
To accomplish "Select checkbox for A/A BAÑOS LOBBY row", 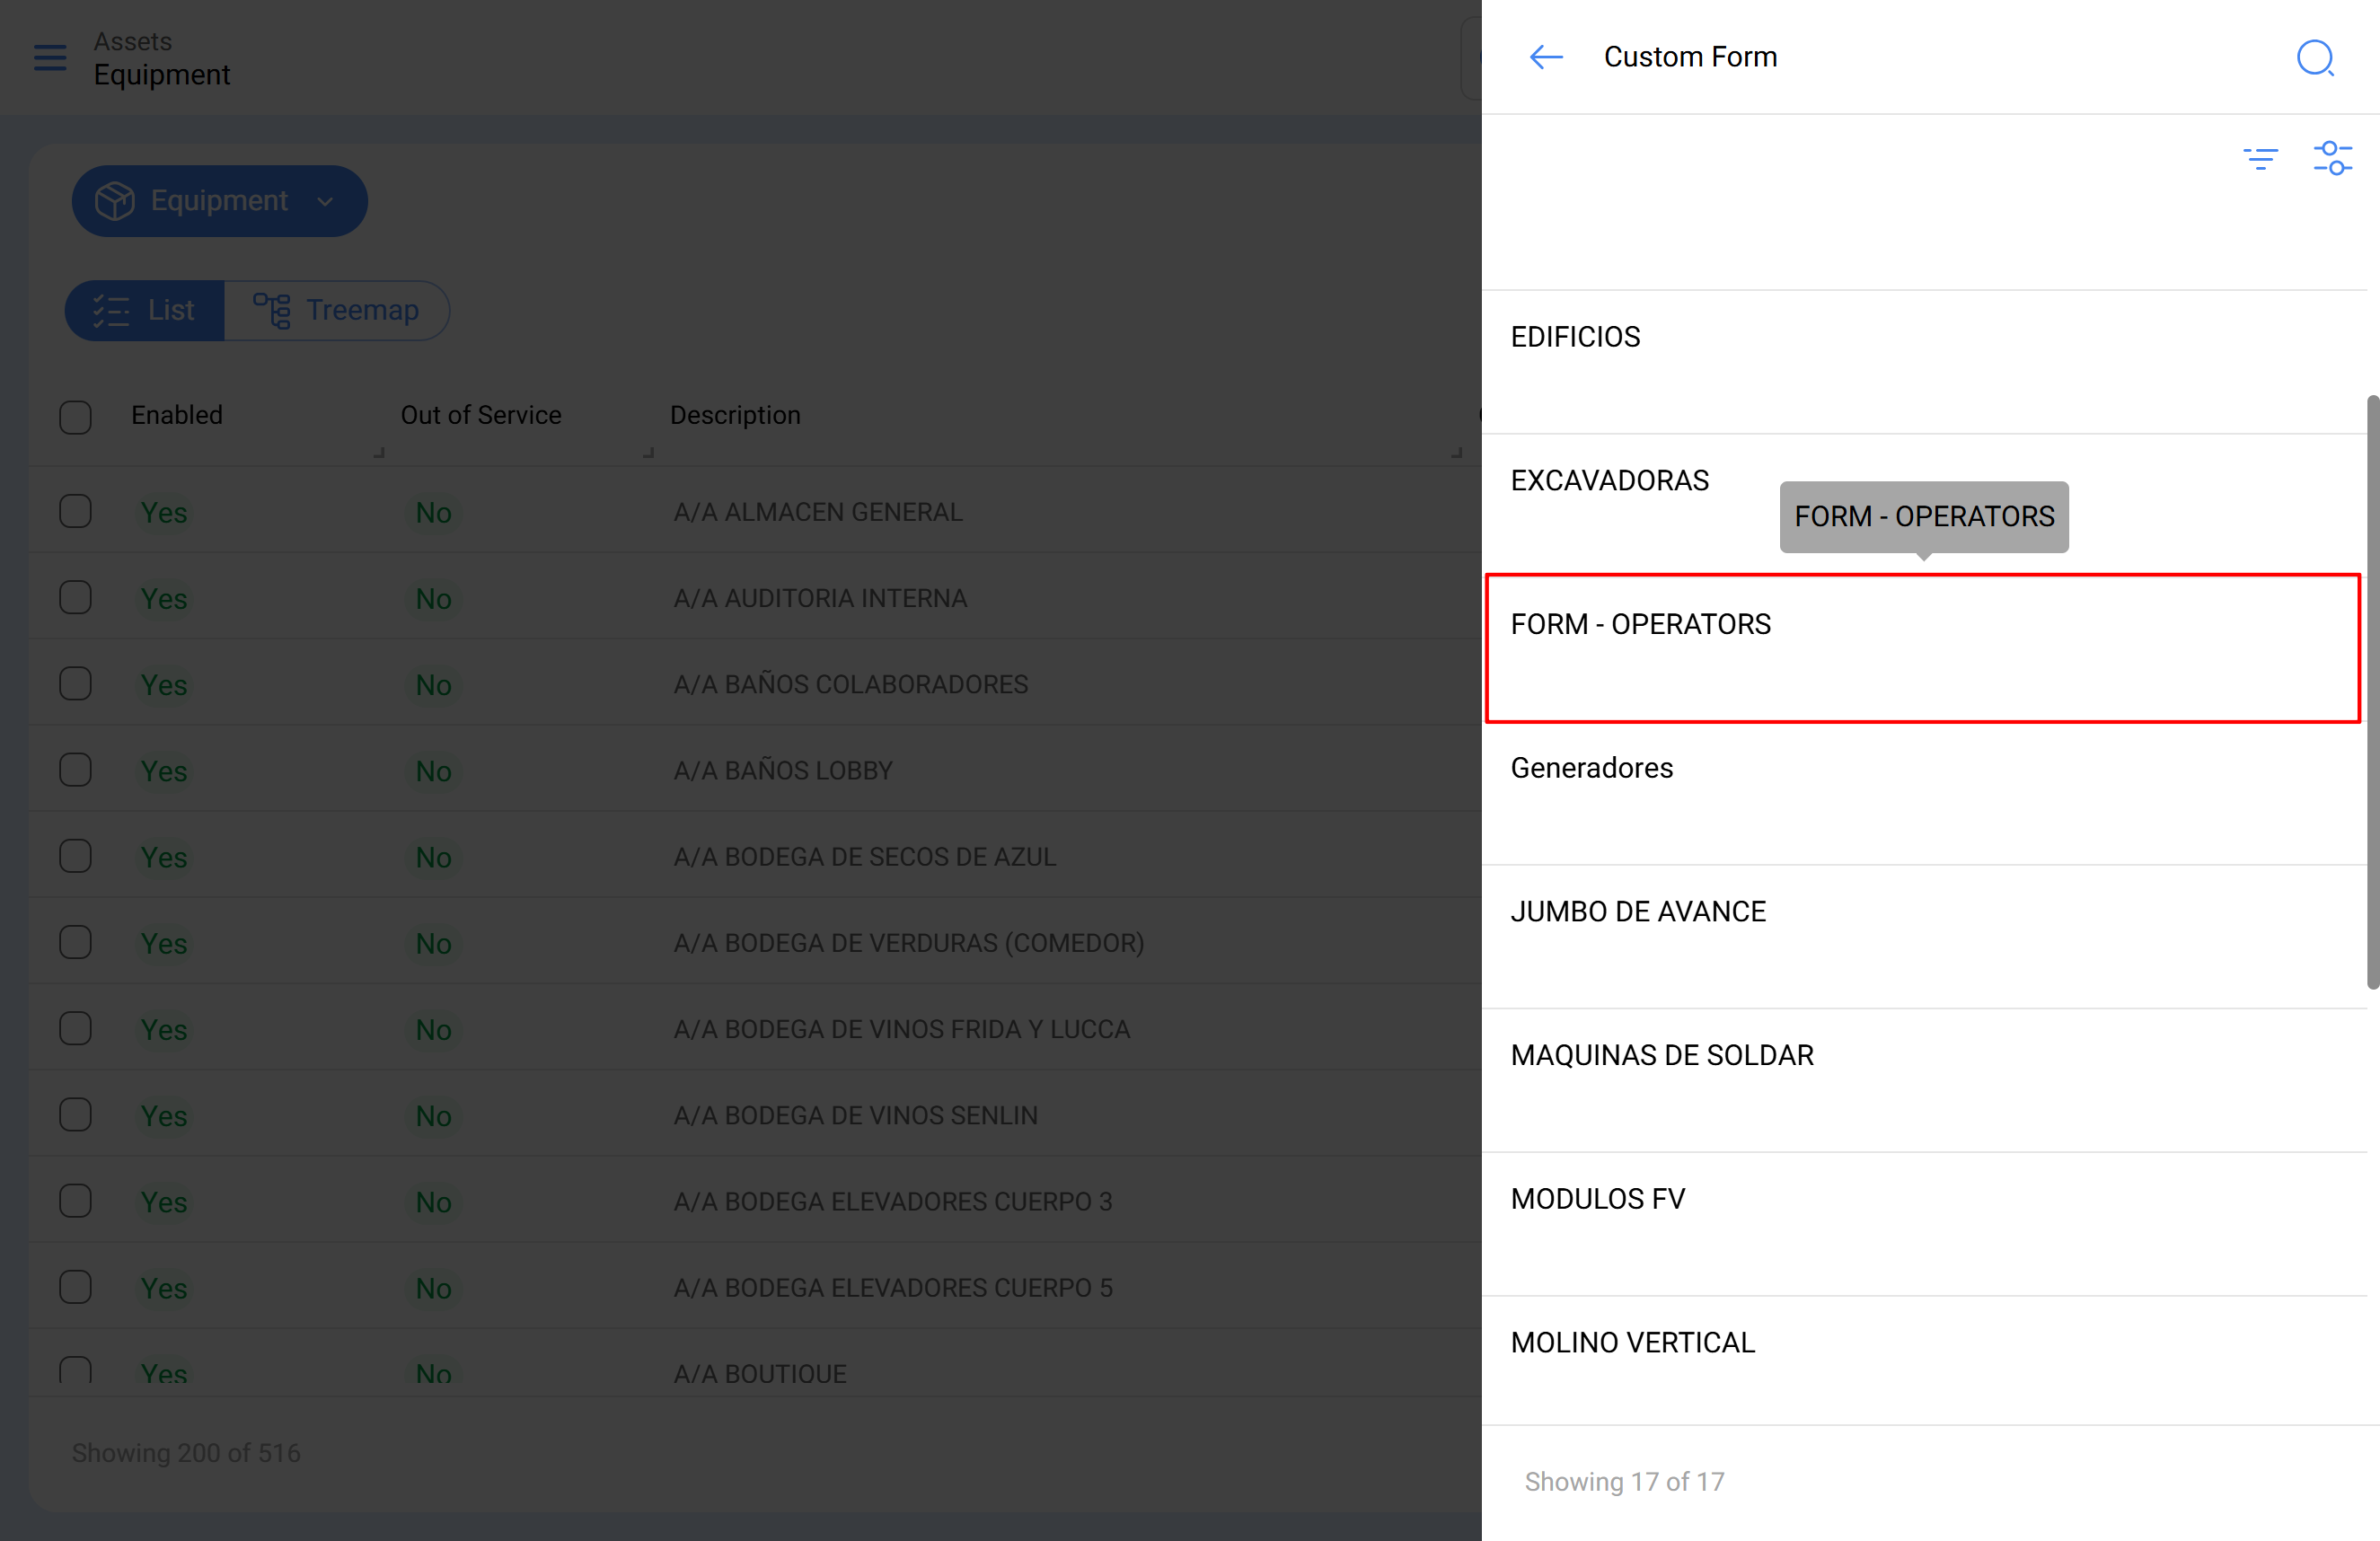I will click(x=75, y=770).
